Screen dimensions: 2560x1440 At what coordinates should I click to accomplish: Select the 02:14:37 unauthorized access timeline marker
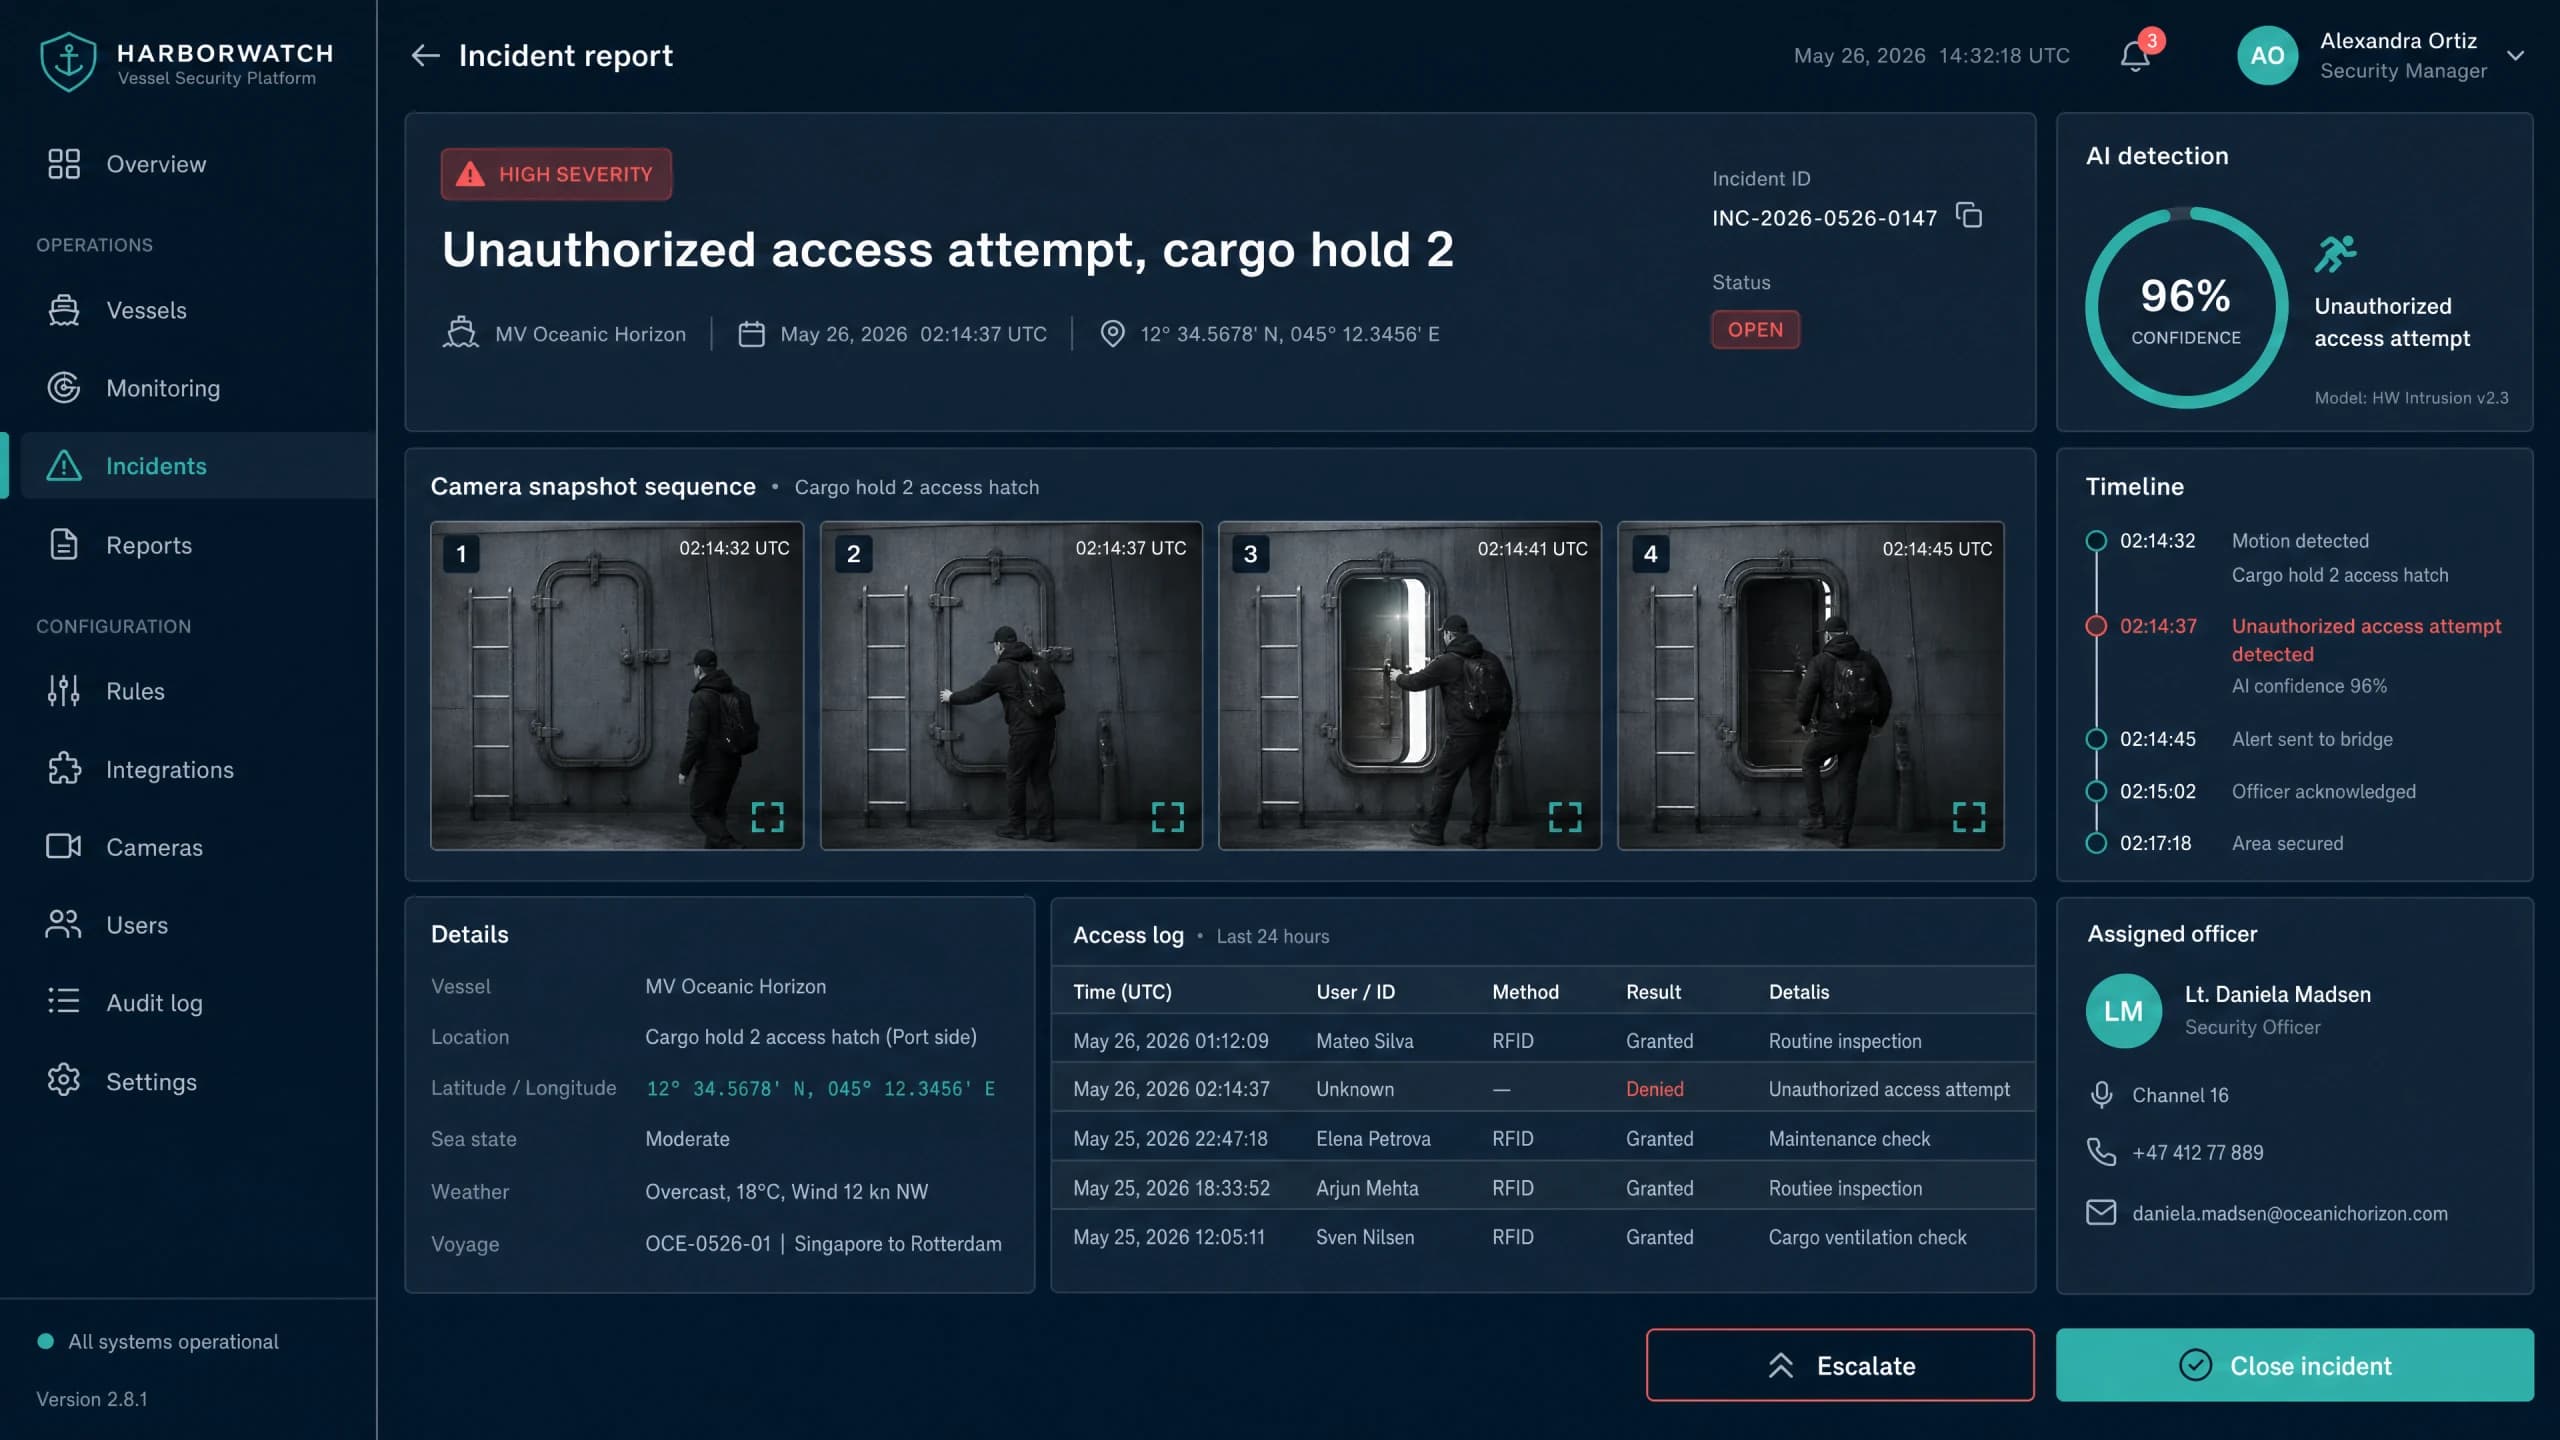(x=2096, y=626)
